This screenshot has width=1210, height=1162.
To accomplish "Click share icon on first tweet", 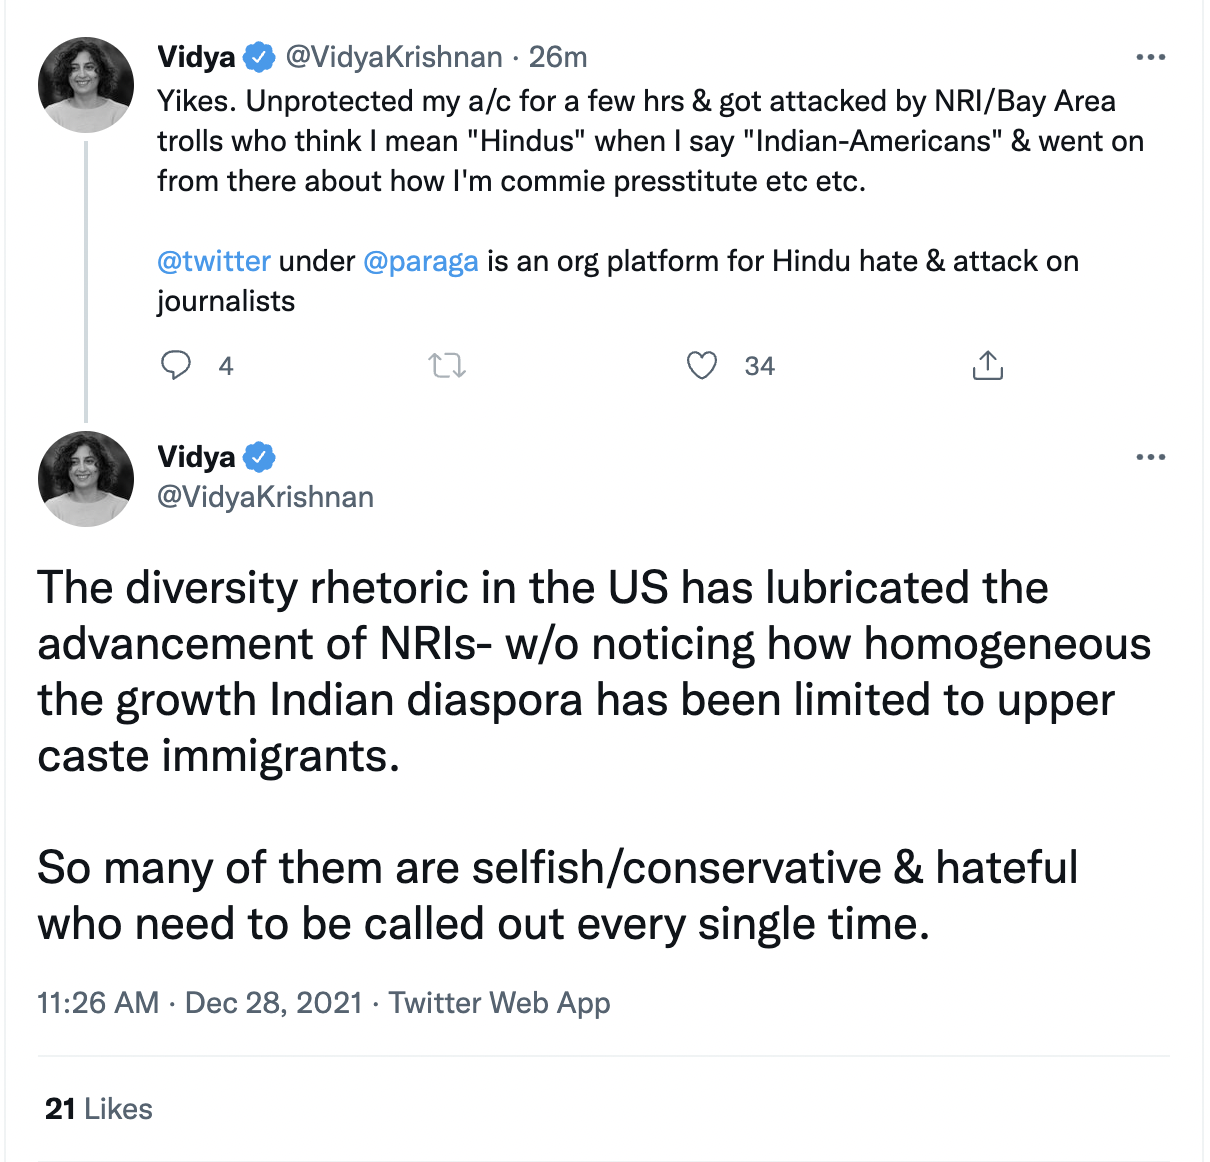I will click(987, 366).
